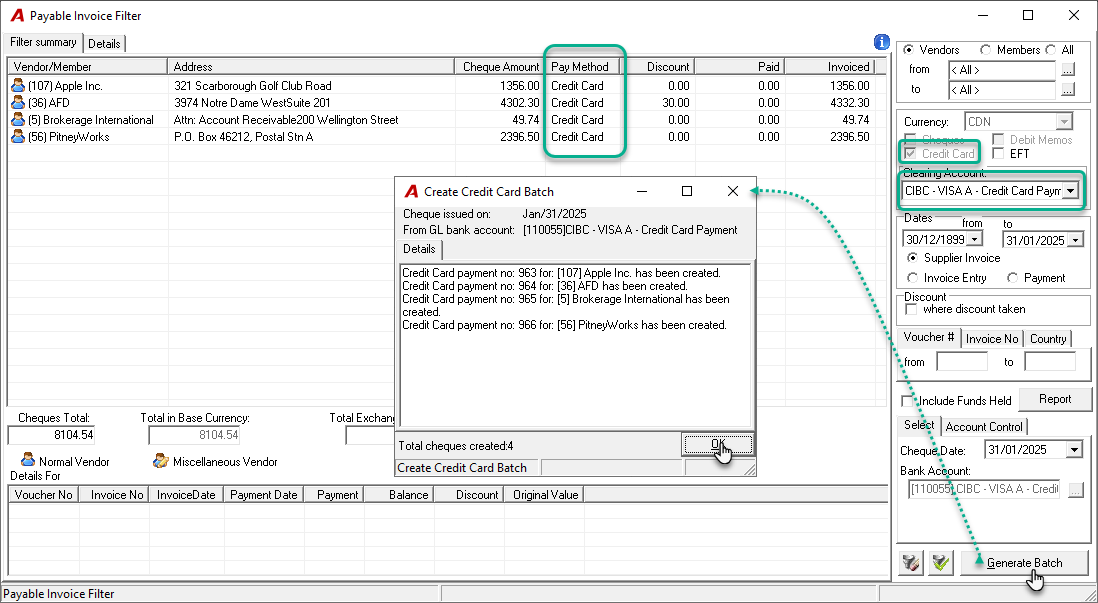This screenshot has height=603, width=1098.
Task: Open the Invoice No tab
Action: tap(992, 339)
